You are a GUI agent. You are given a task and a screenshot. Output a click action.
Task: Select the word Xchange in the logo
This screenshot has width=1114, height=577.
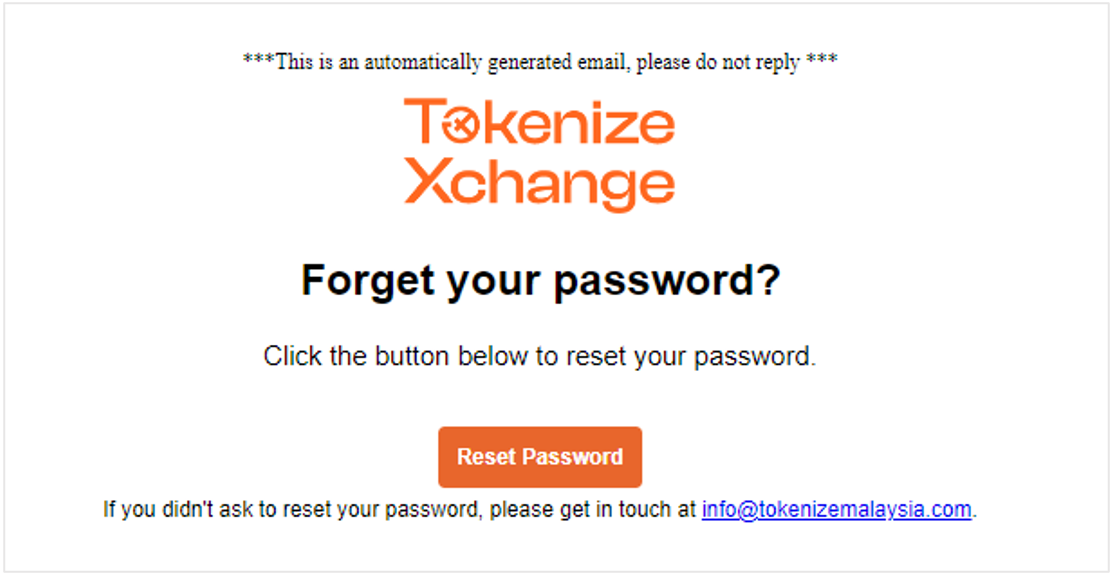click(540, 185)
